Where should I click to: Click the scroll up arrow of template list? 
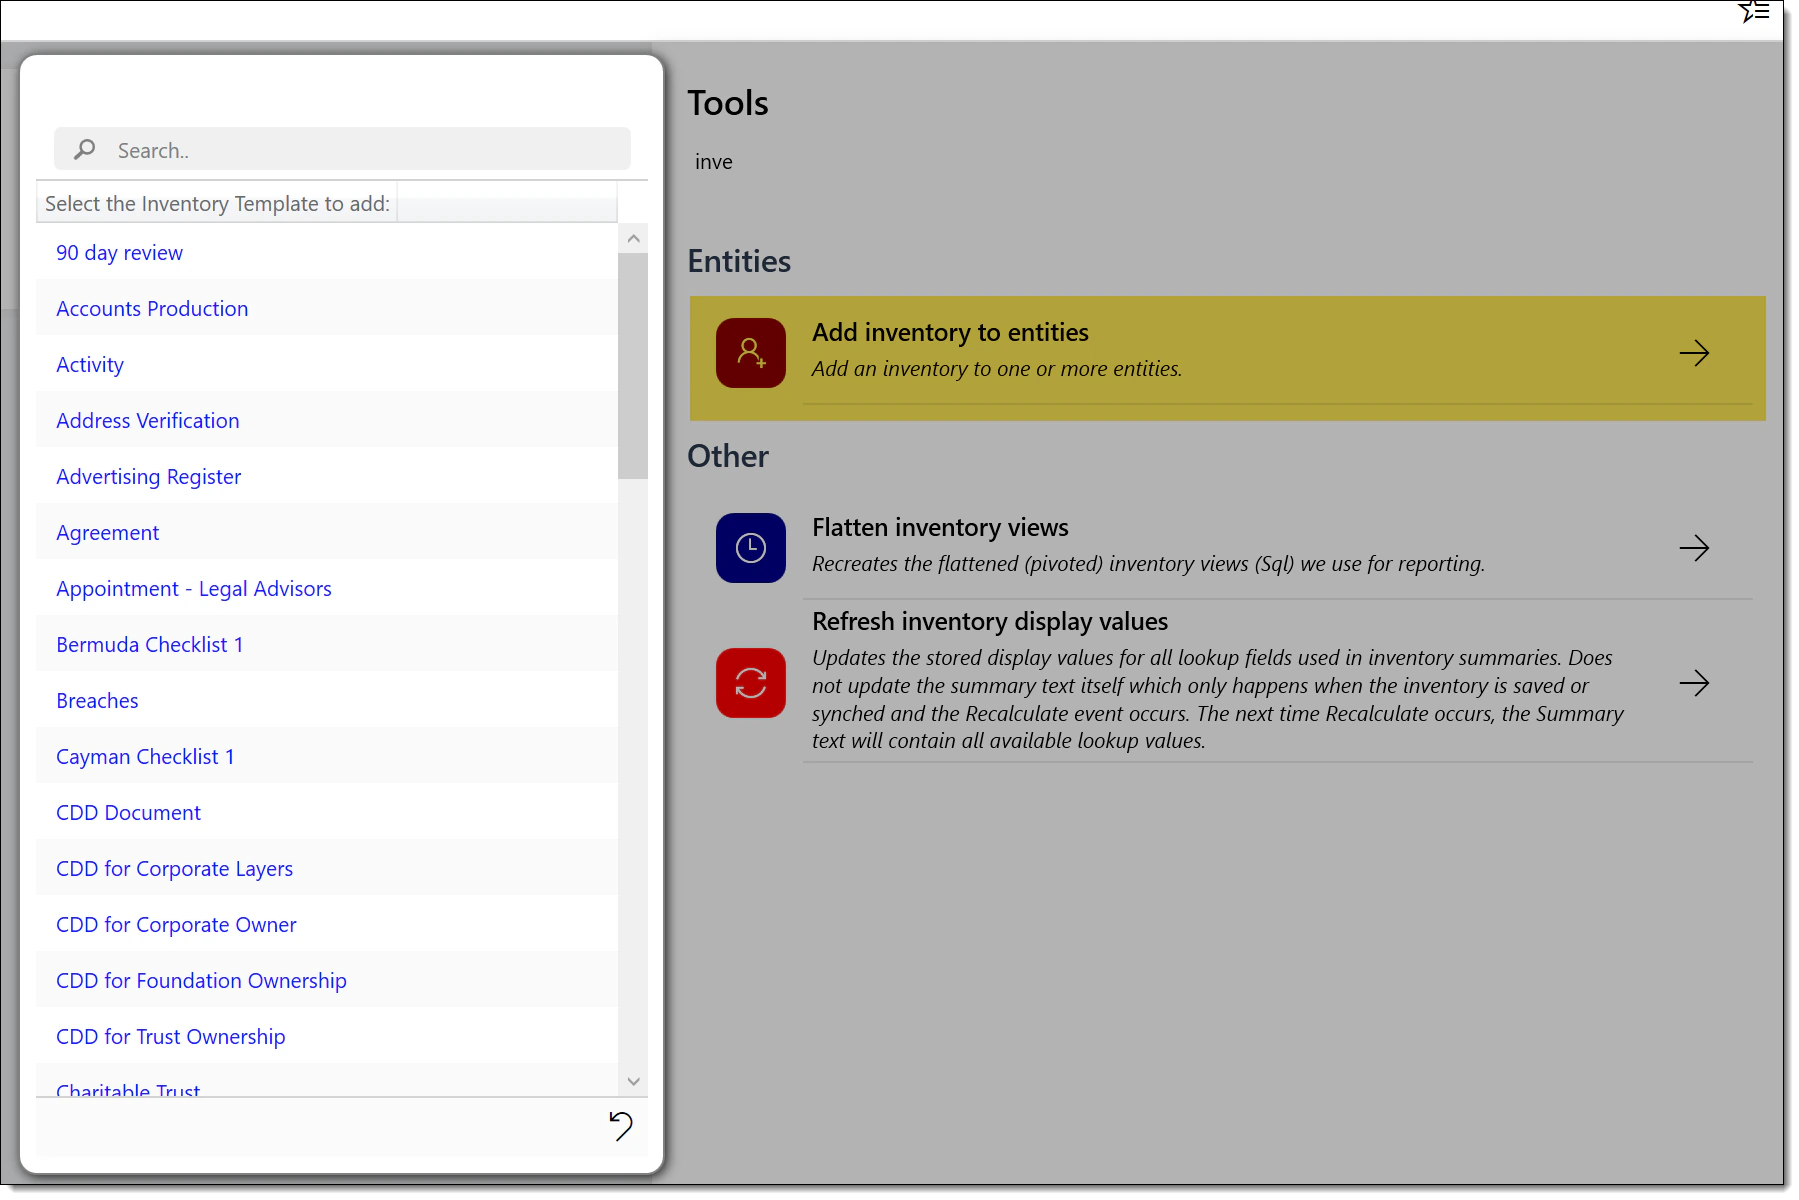(x=633, y=238)
